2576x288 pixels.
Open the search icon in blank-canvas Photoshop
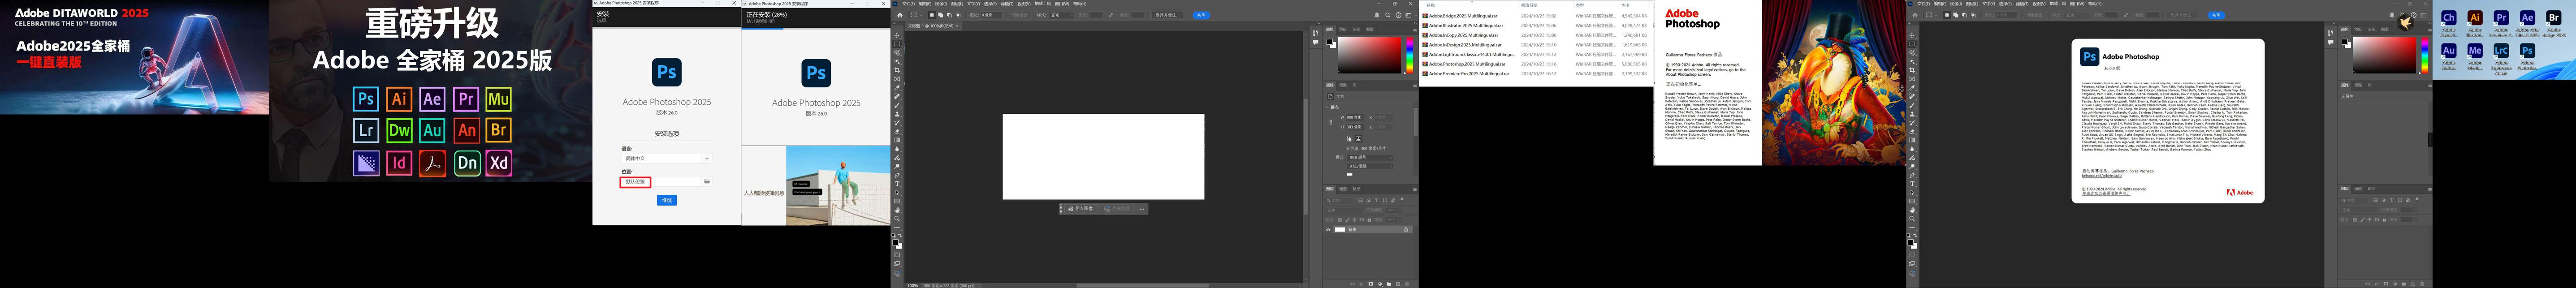tap(1388, 15)
